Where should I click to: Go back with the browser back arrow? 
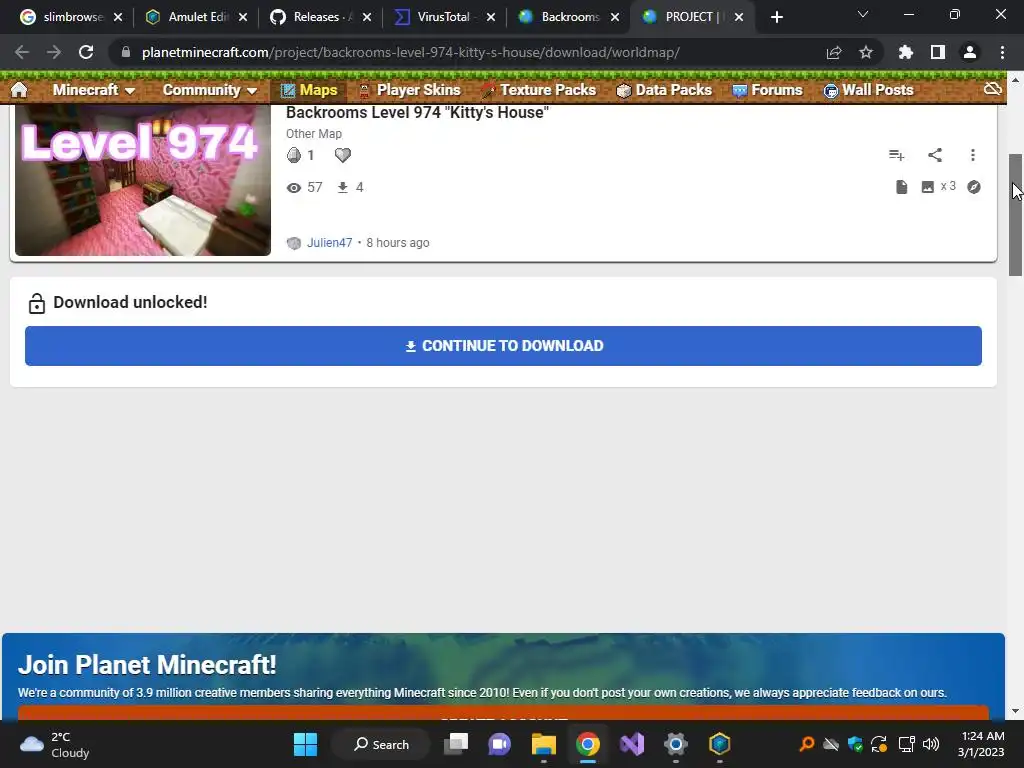point(22,52)
